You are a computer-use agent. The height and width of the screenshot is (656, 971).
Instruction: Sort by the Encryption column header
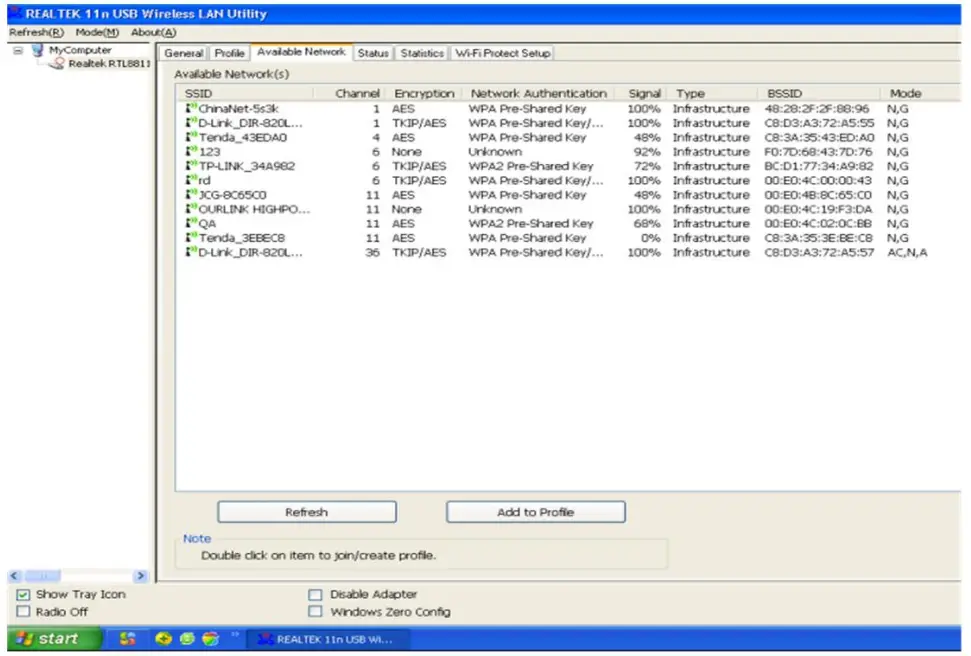click(425, 94)
